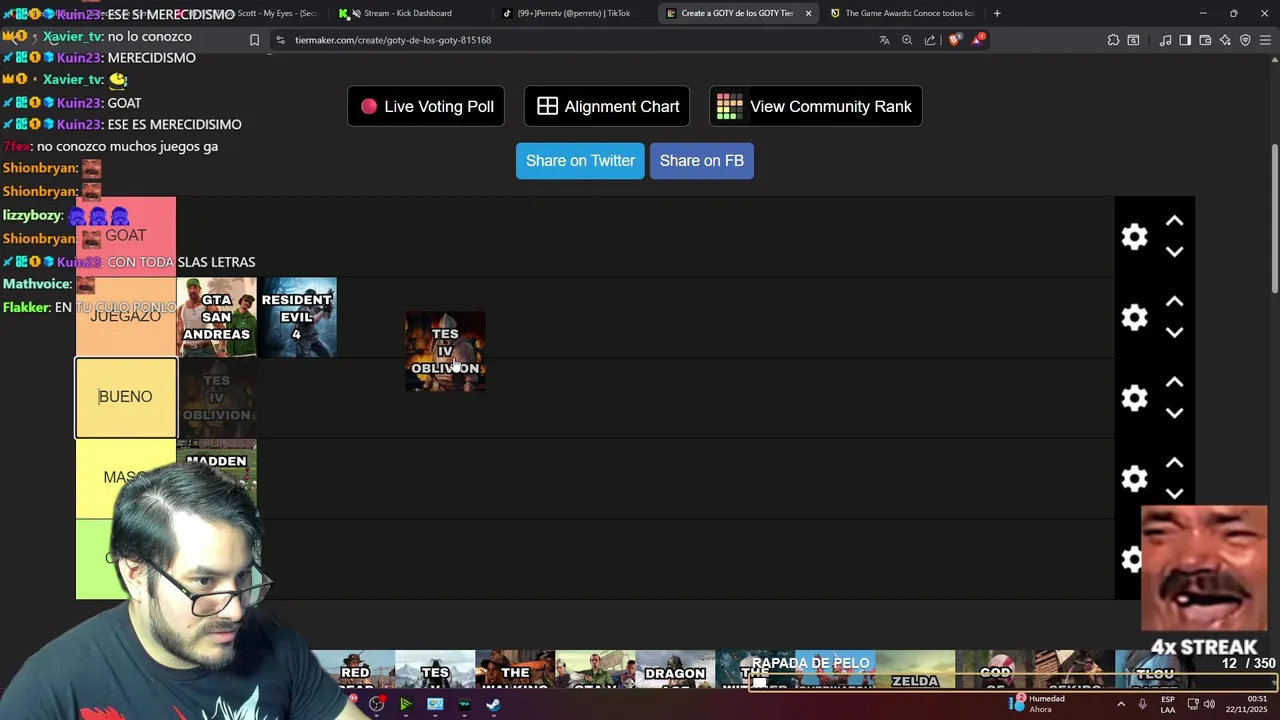Share tier list on Twitter
This screenshot has width=1280, height=720.
(x=580, y=160)
